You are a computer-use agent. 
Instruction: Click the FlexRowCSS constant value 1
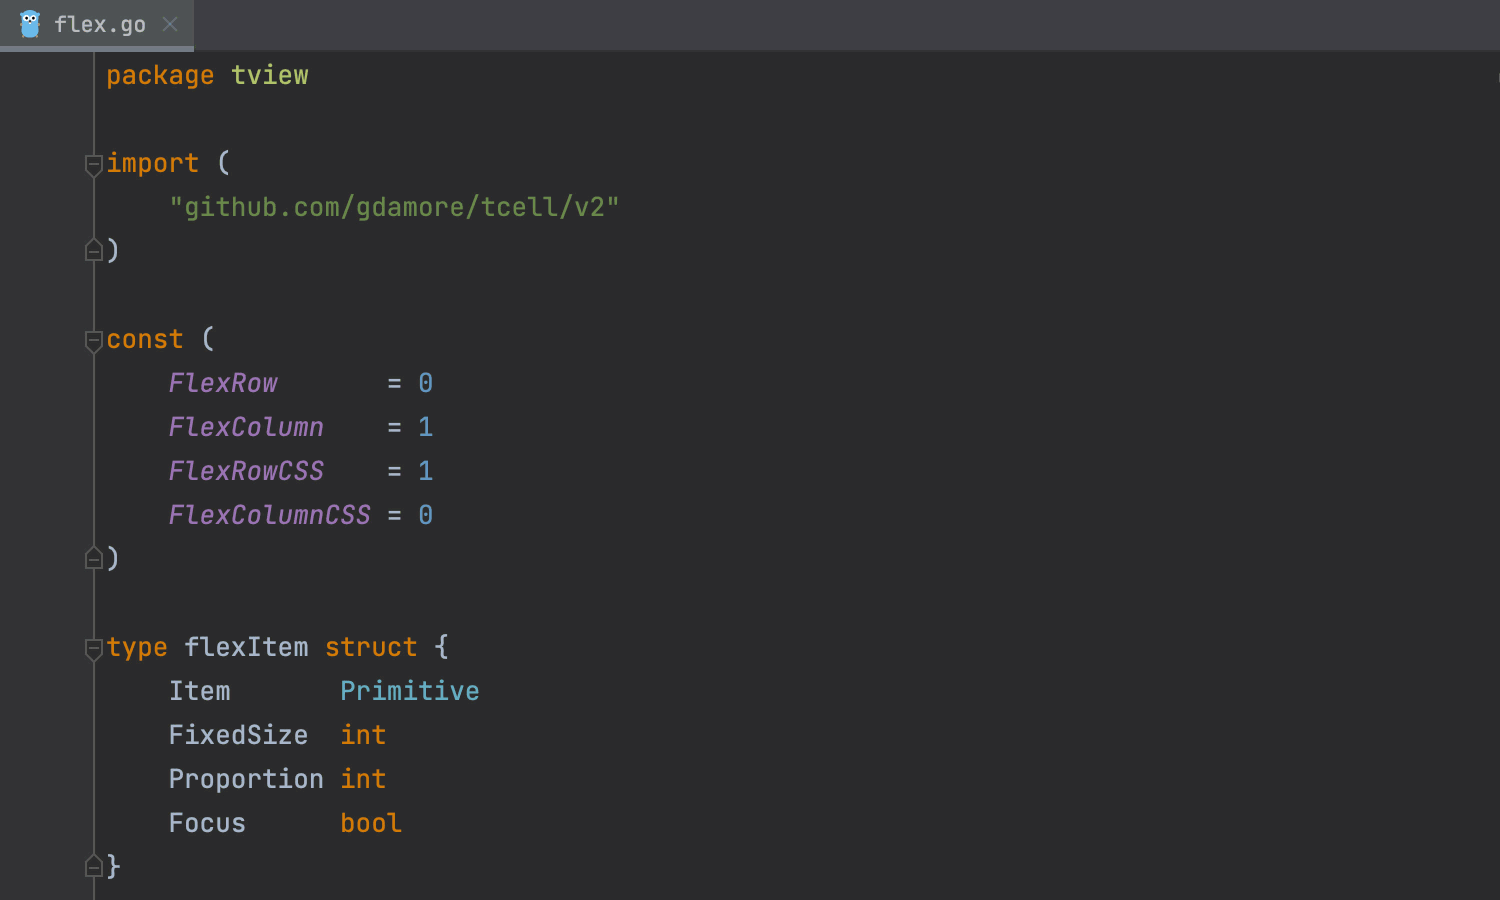click(x=425, y=471)
